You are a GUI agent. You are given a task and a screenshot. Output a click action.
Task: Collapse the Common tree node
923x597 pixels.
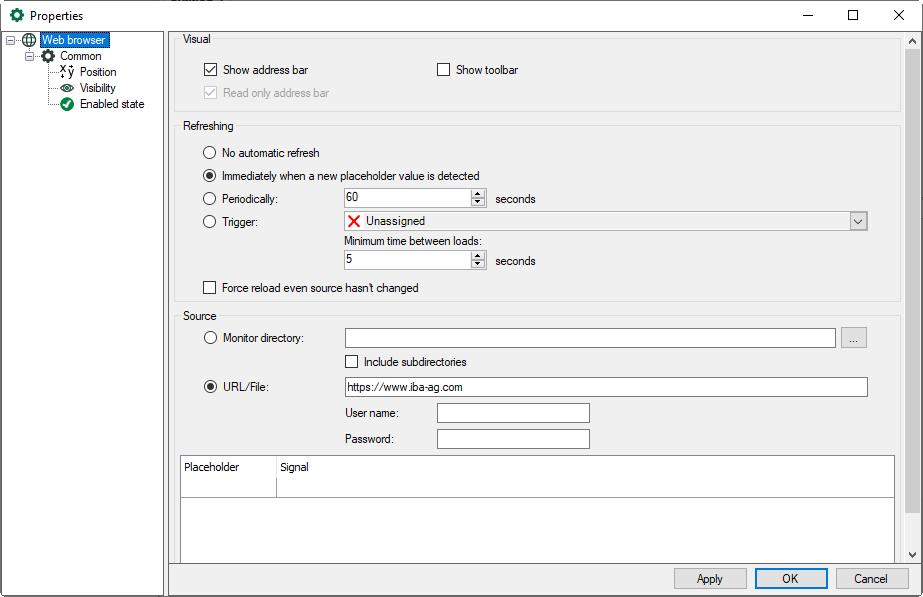click(30, 56)
